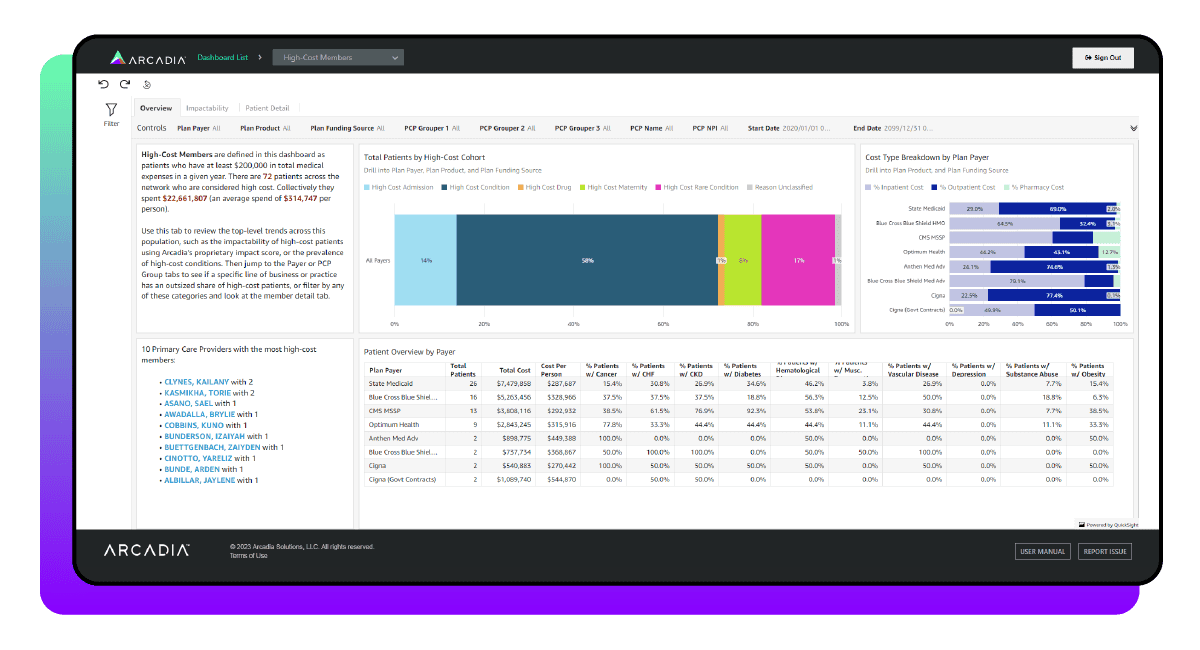
Task: Open provider BUETTGENBACH, ZAIYDEN link
Action: pos(211,447)
